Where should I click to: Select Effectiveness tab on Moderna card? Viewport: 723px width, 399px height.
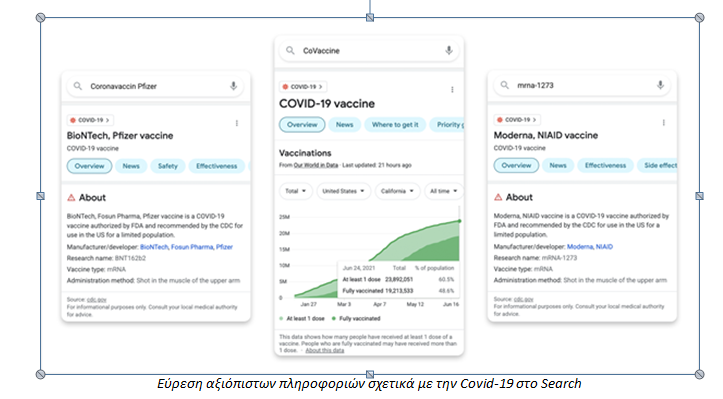[x=605, y=165]
